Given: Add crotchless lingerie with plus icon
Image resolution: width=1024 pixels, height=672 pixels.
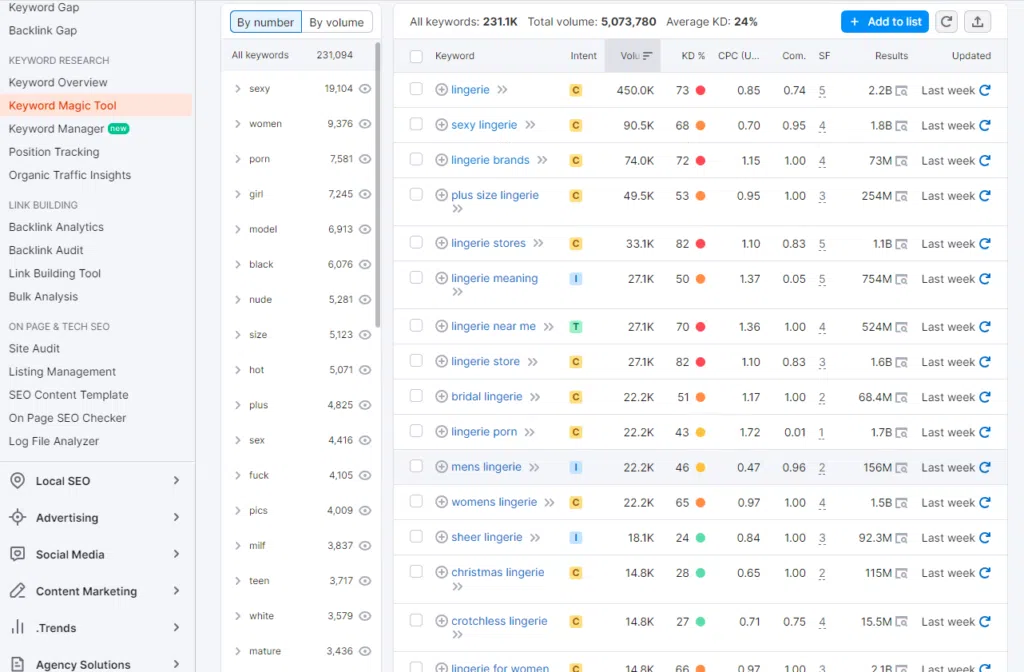Looking at the screenshot, I should coord(441,620).
